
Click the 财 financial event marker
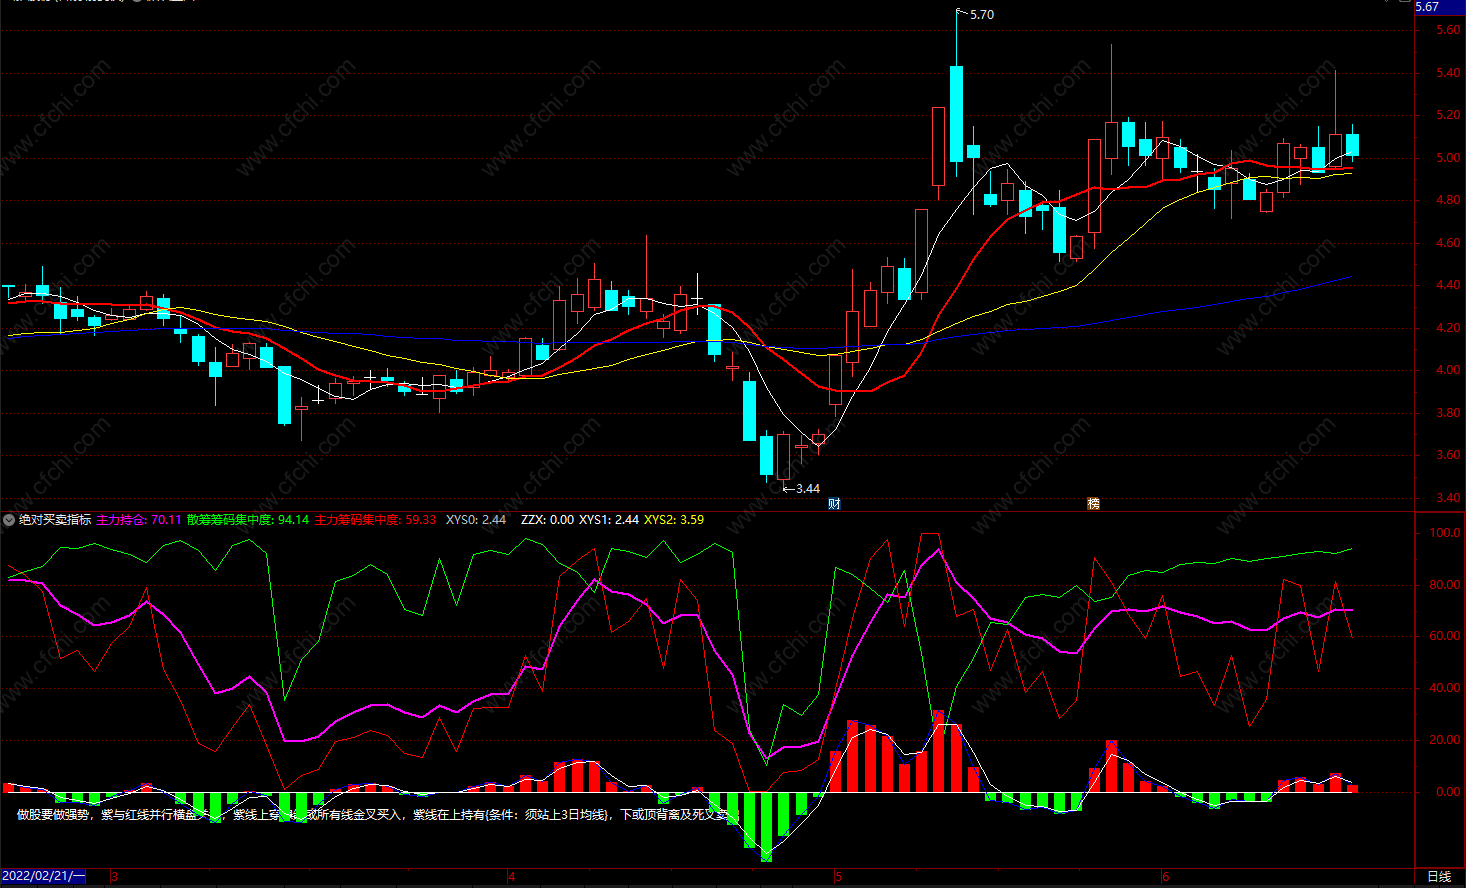(x=834, y=504)
